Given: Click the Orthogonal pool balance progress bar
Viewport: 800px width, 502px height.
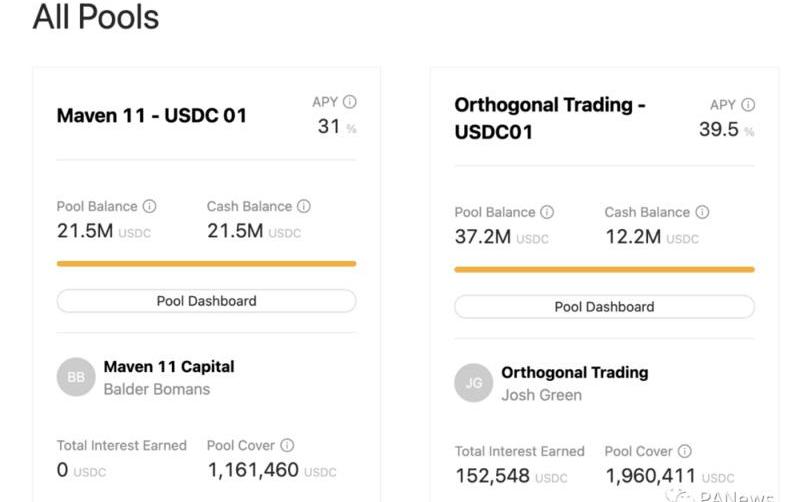Looking at the screenshot, I should tap(604, 269).
